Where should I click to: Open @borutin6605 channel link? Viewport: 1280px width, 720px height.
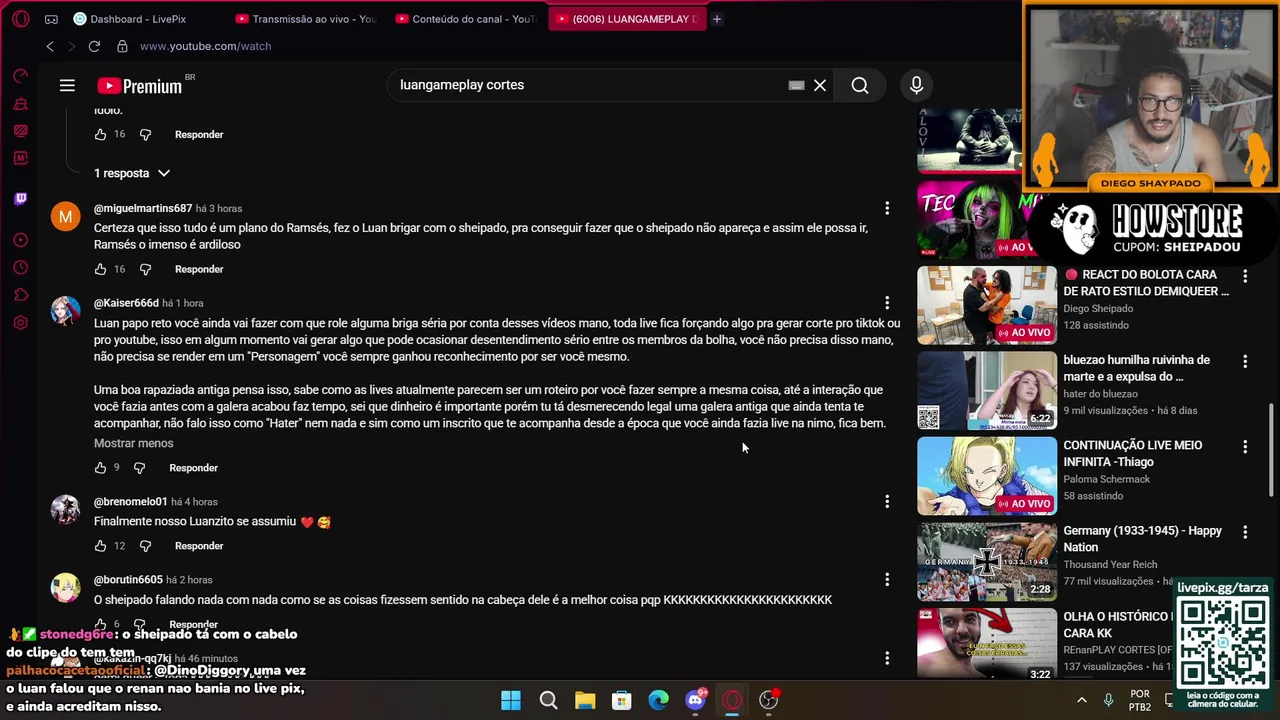pos(128,580)
